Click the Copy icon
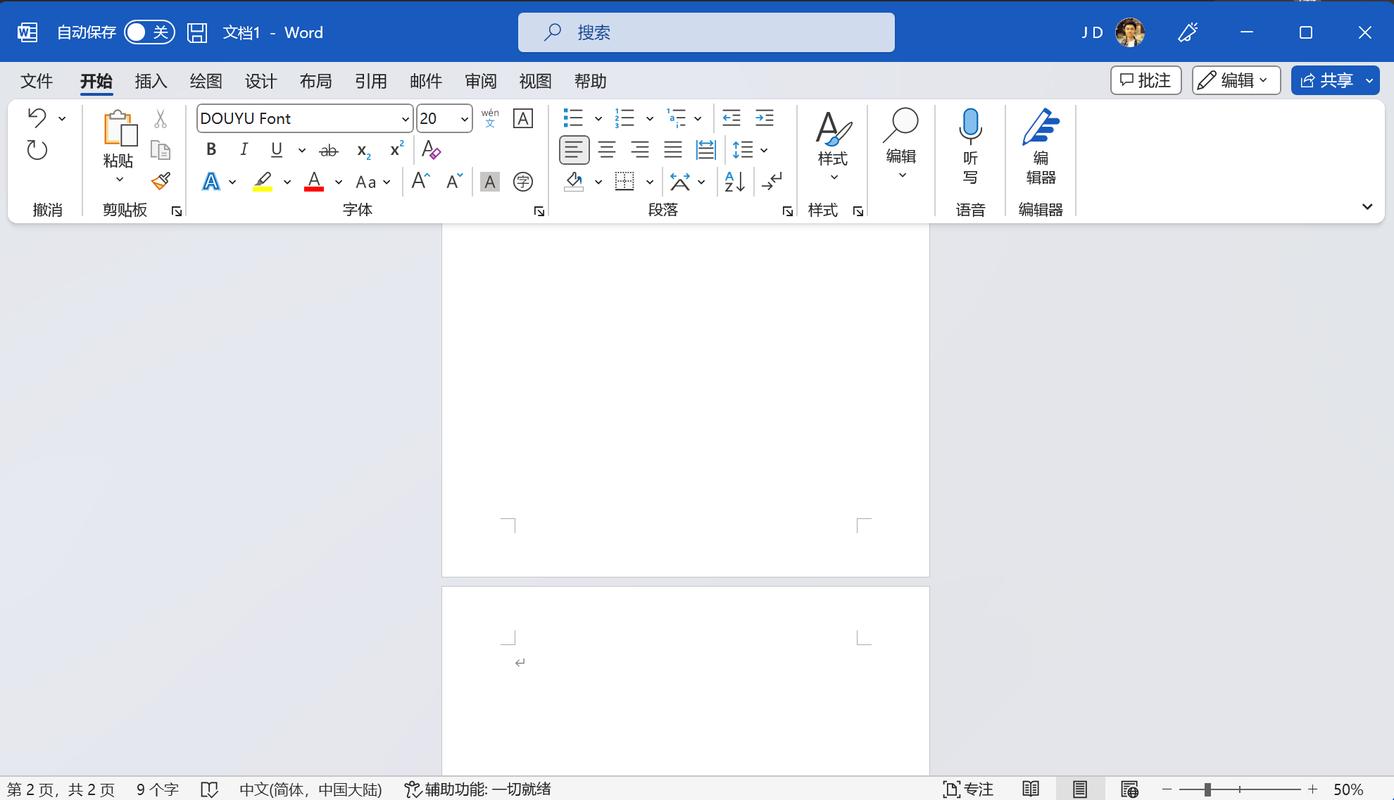The image size is (1394, 800). (x=160, y=150)
